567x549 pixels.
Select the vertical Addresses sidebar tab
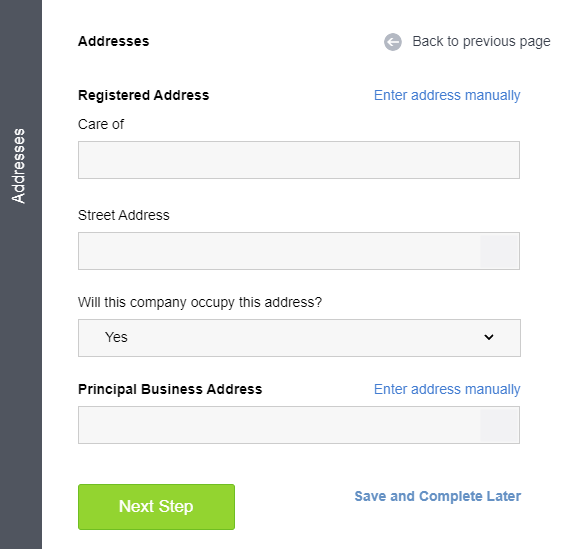tap(18, 166)
